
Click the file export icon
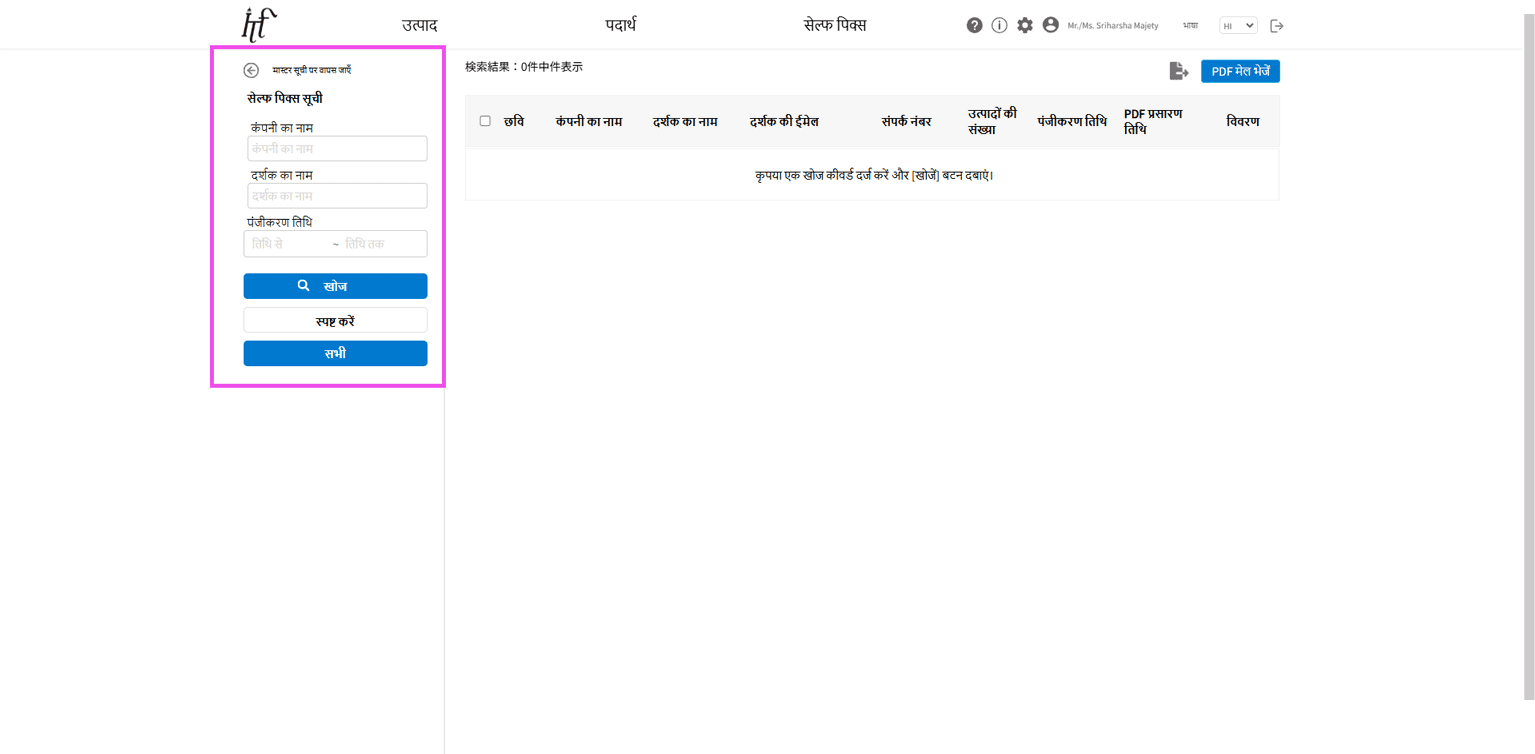1179,71
